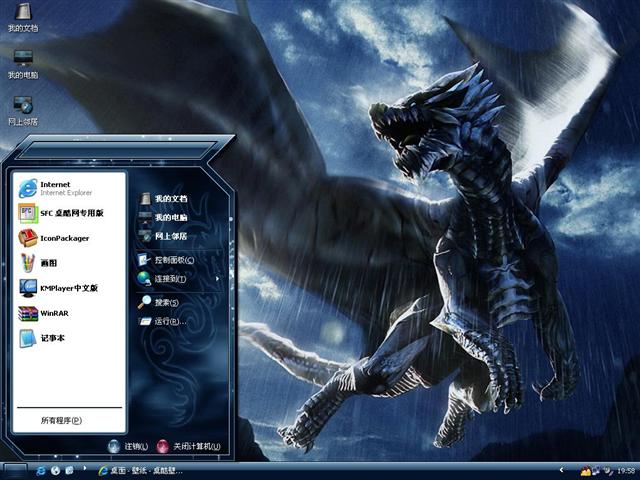The width and height of the screenshot is (640, 480).
Task: Open 控制面板 in start menu
Action: click(x=172, y=260)
